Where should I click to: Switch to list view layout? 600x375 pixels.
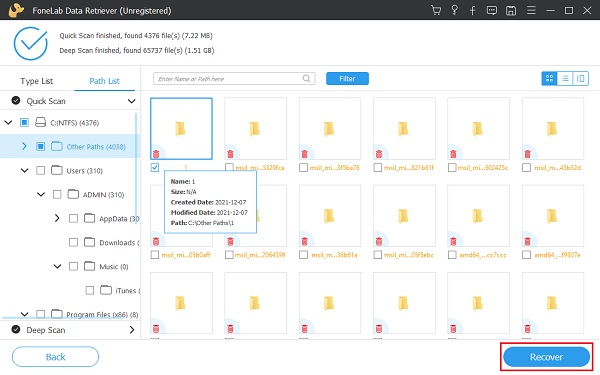pyautogui.click(x=565, y=78)
